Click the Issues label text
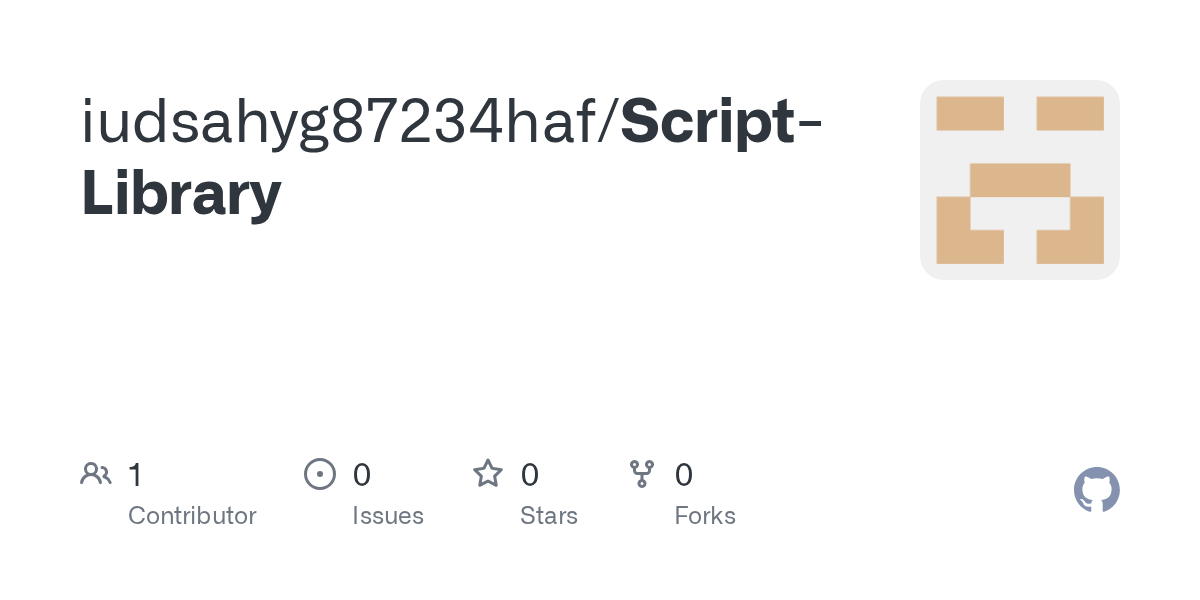Image resolution: width=1200 pixels, height=600 pixels. click(x=388, y=516)
